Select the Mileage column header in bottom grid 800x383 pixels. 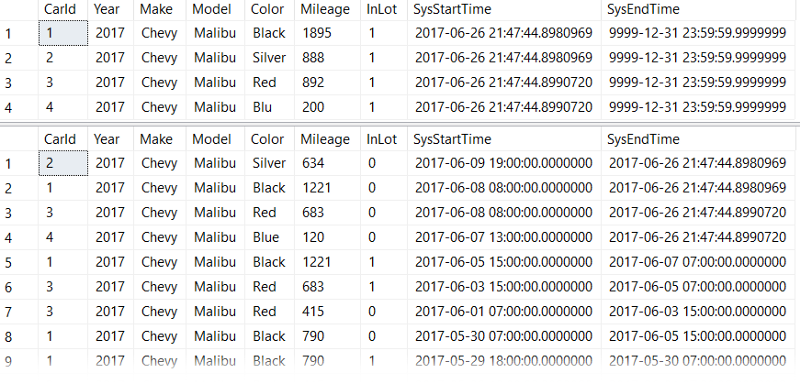coord(327,139)
